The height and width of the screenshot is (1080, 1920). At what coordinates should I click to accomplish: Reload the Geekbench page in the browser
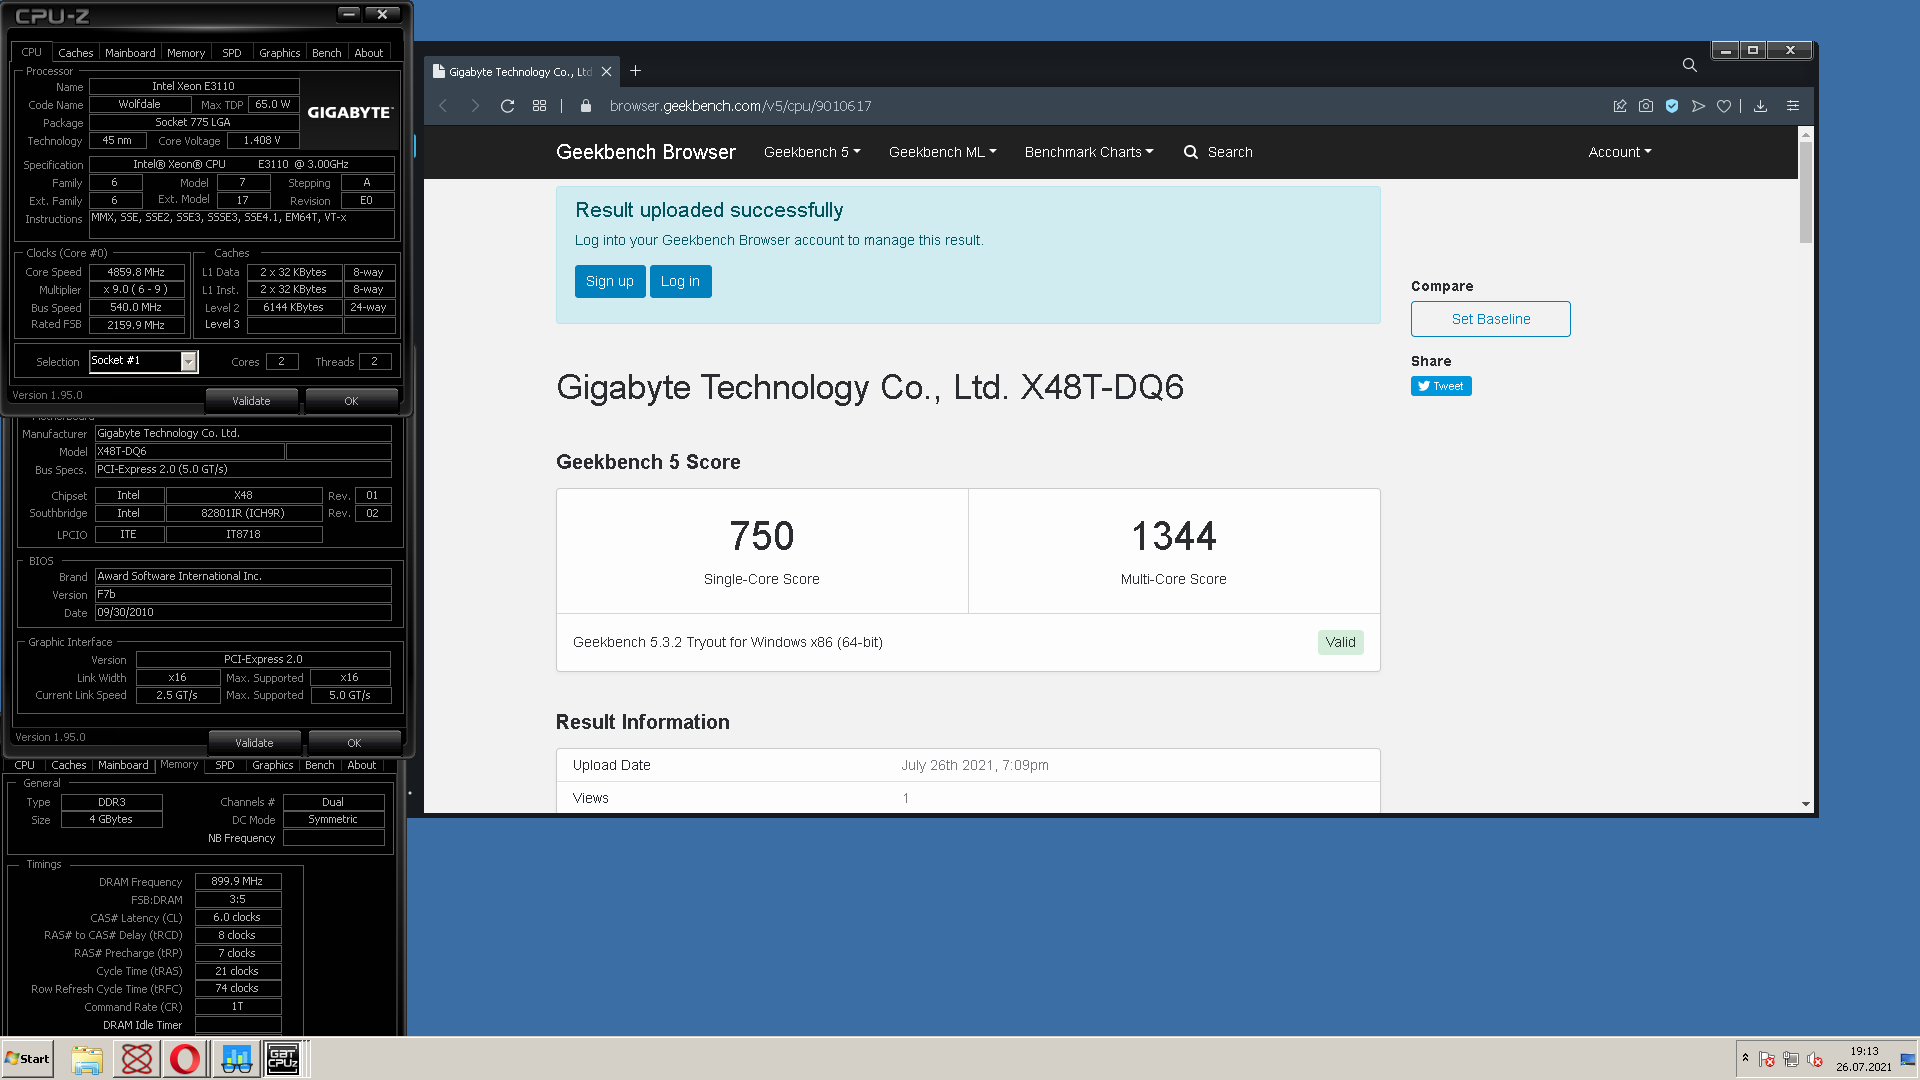507,106
